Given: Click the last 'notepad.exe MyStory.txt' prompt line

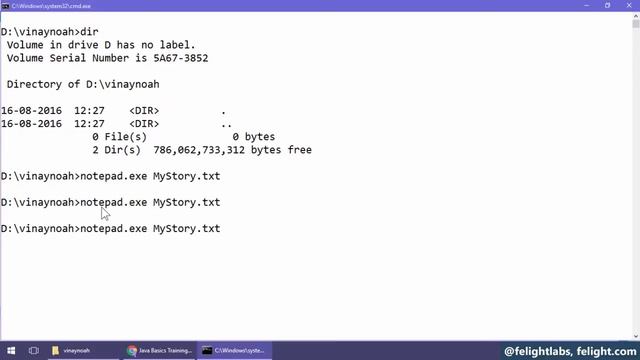Looking at the screenshot, I should click(111, 229).
